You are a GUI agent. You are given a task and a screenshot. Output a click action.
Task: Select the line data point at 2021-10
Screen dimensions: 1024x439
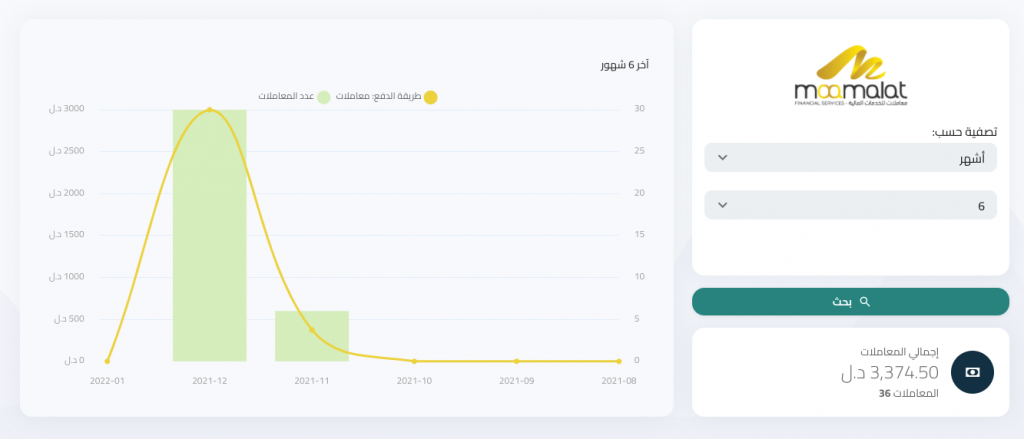pyautogui.click(x=414, y=361)
